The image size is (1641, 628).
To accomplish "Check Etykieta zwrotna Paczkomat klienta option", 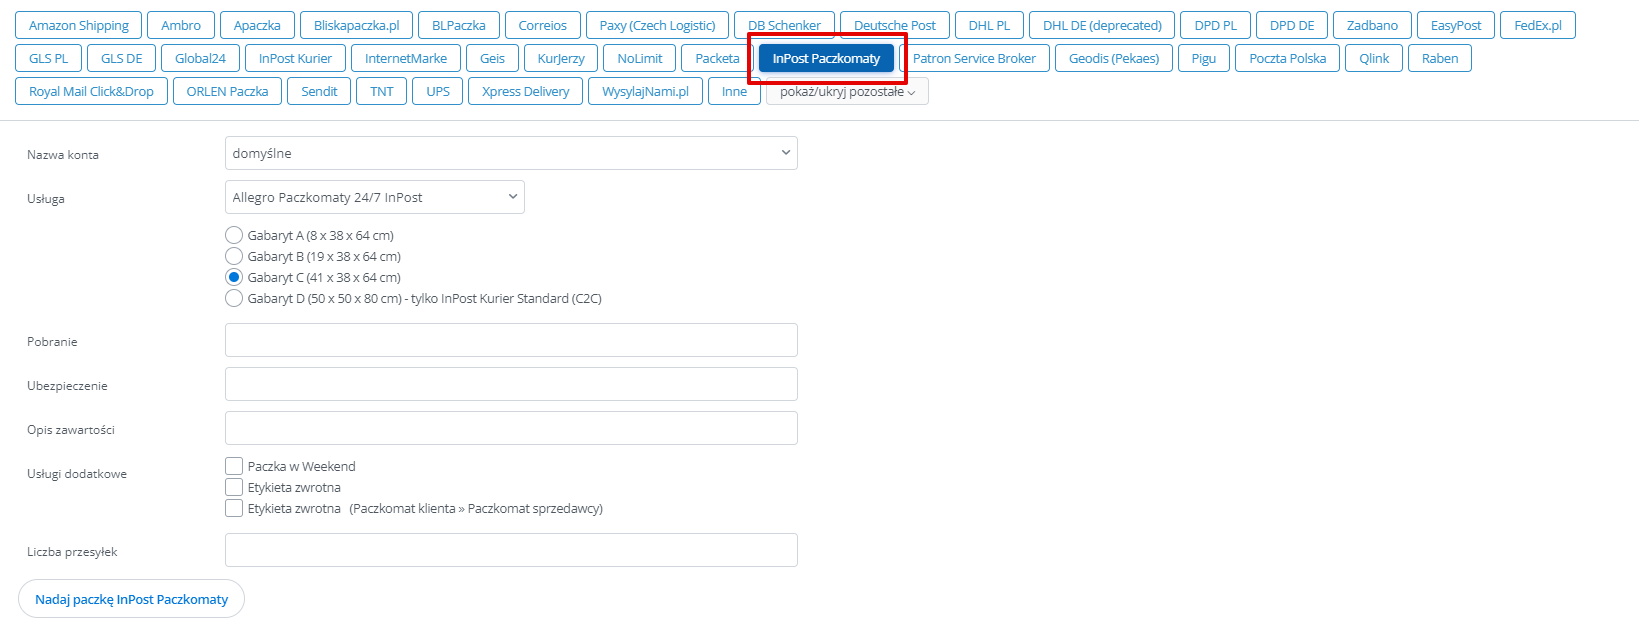I will [234, 508].
